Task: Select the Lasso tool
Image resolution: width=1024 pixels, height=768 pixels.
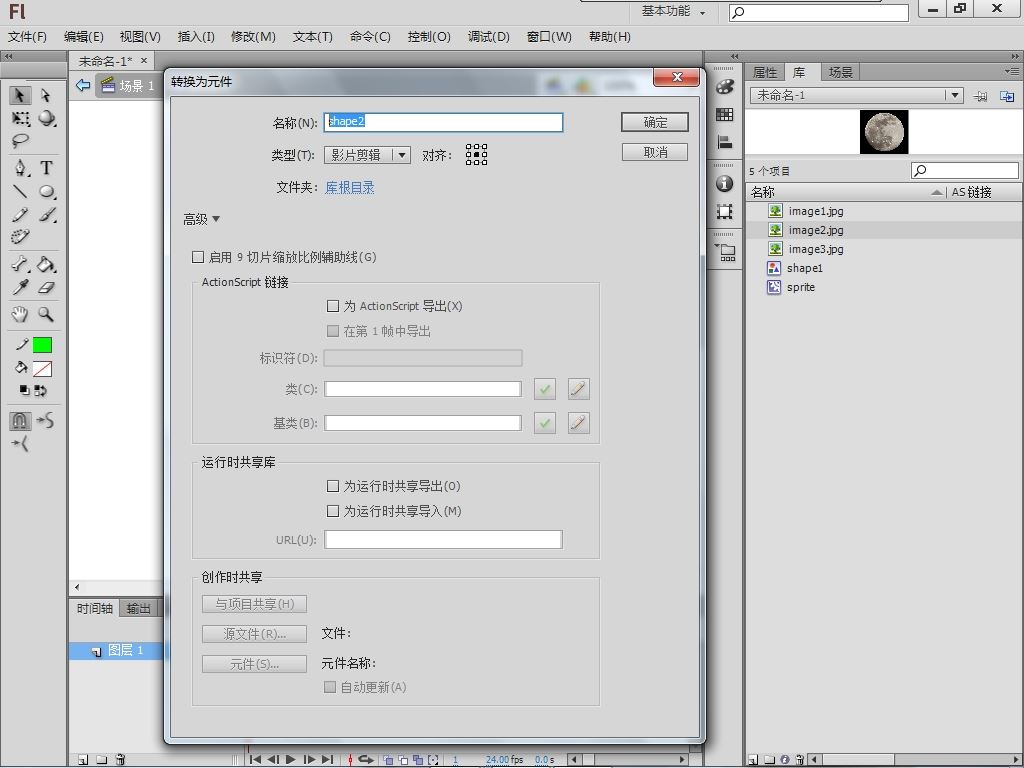Action: pos(20,140)
